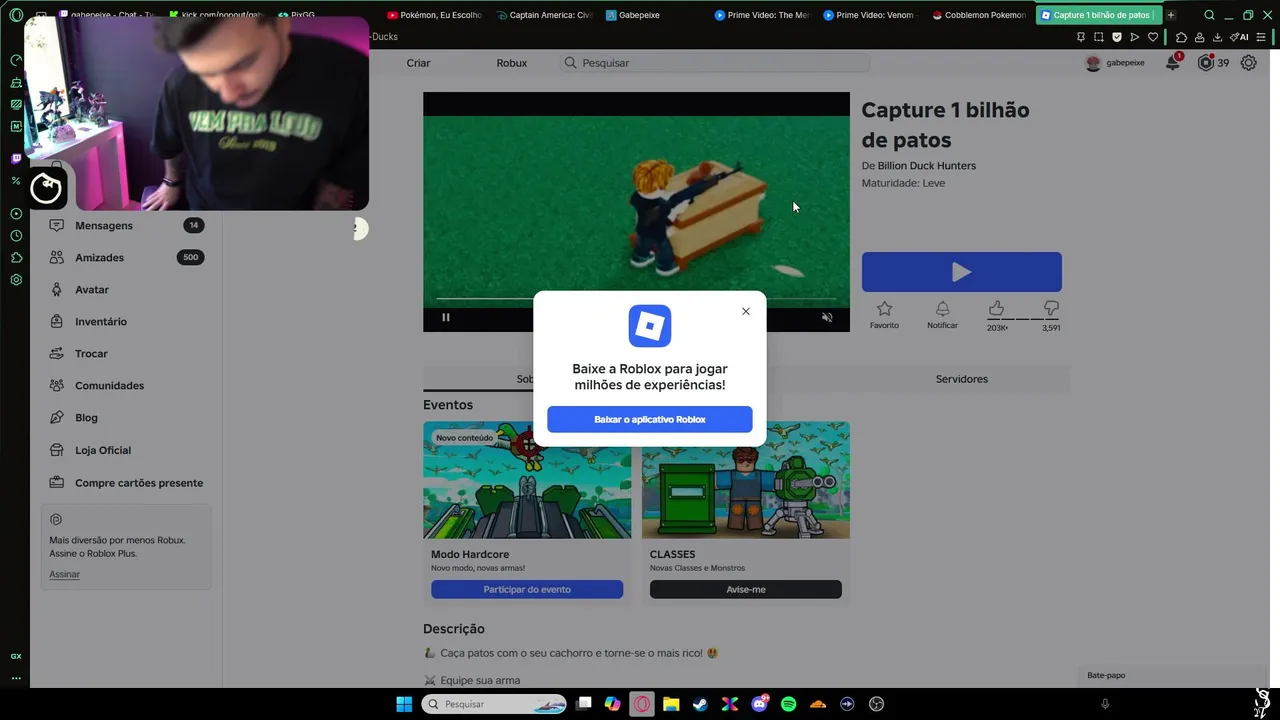Image resolution: width=1280 pixels, height=720 pixels.
Task: Open the Modo Hardcore event thumbnail
Action: point(527,480)
